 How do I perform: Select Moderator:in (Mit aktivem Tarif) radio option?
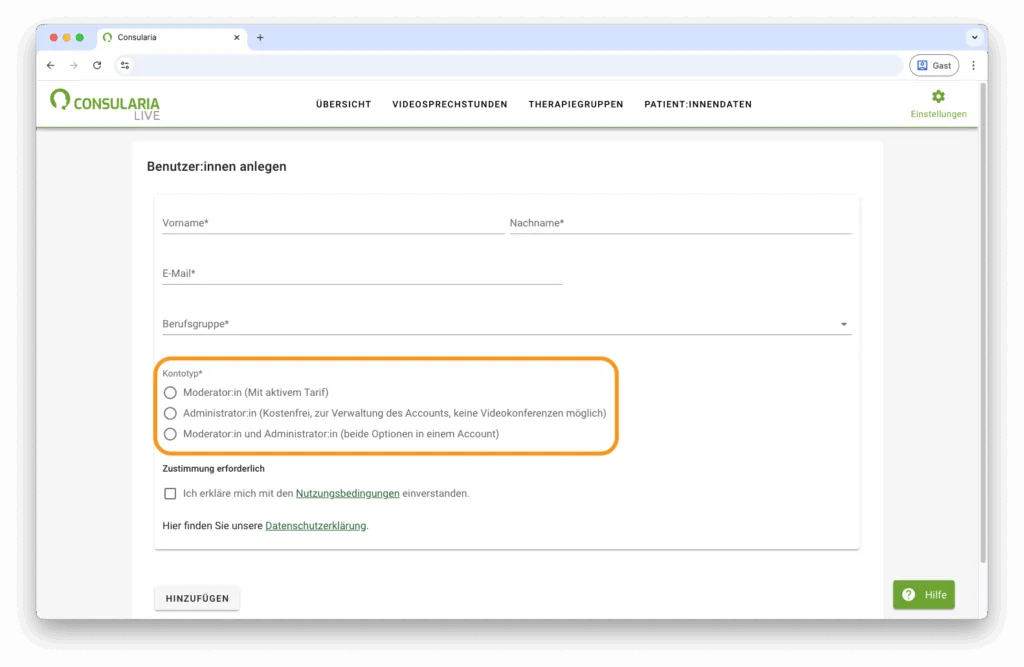(170, 392)
